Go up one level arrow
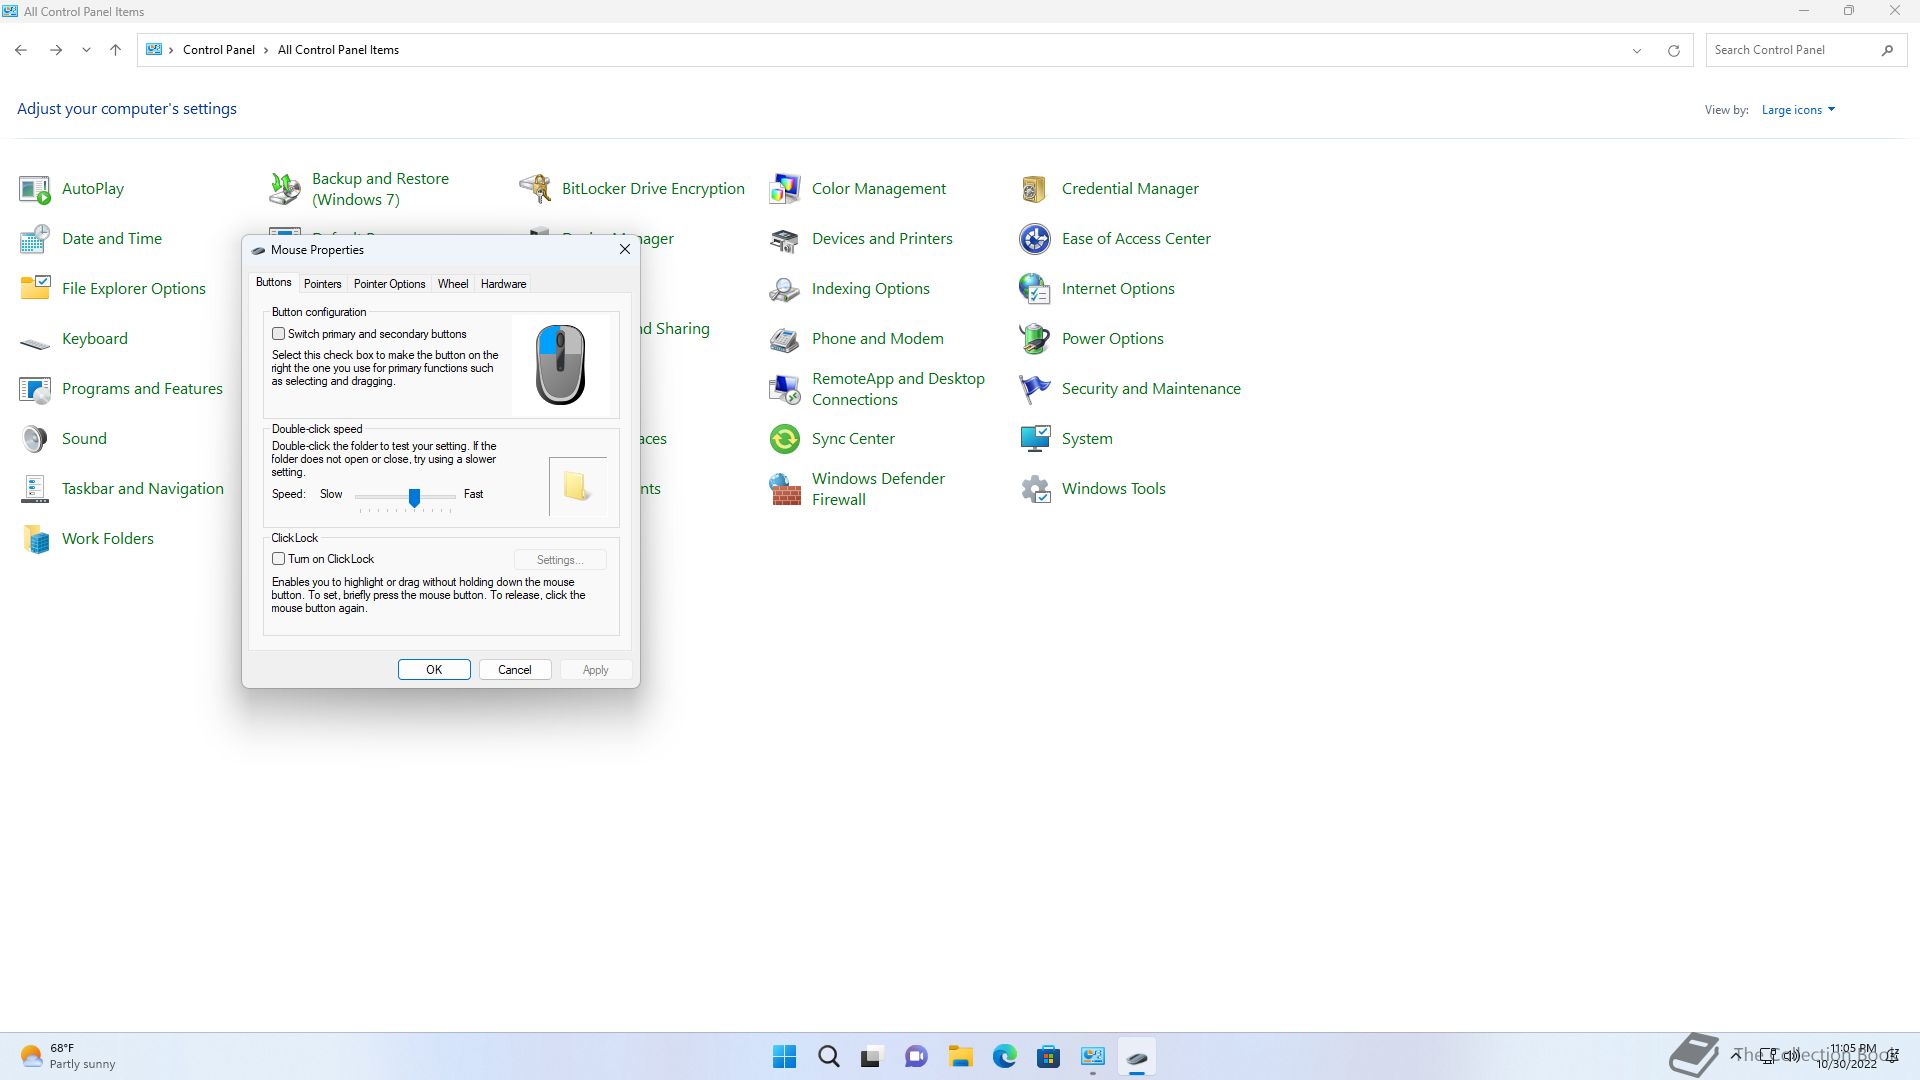Viewport: 1920px width, 1080px height. [115, 50]
